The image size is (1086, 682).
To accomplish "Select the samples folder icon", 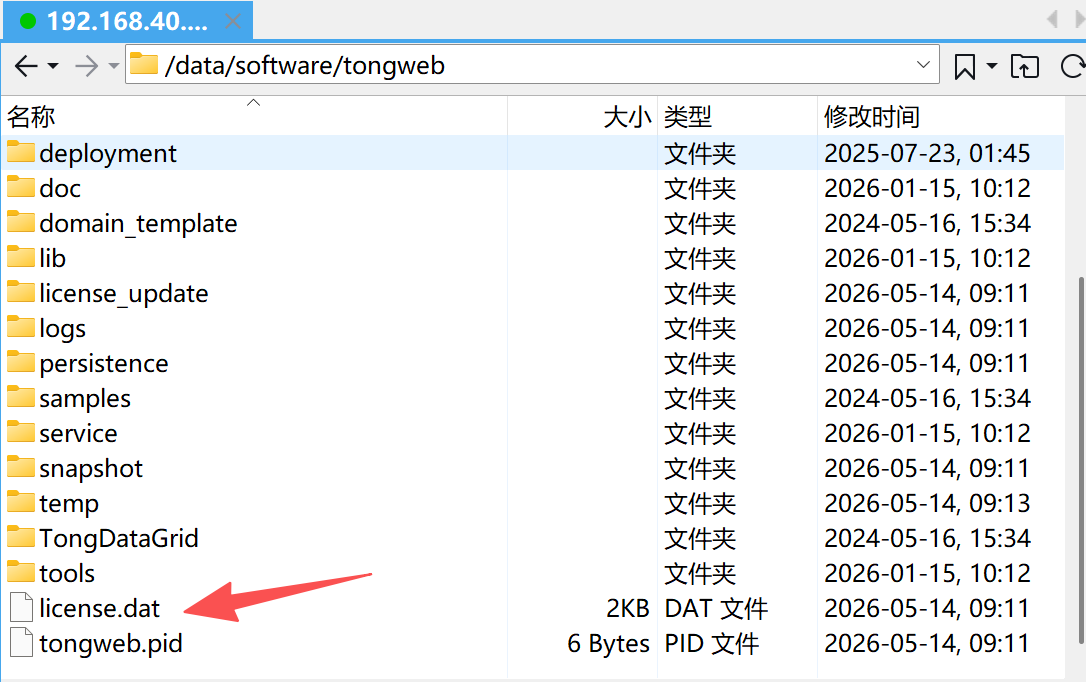I will coord(21,397).
